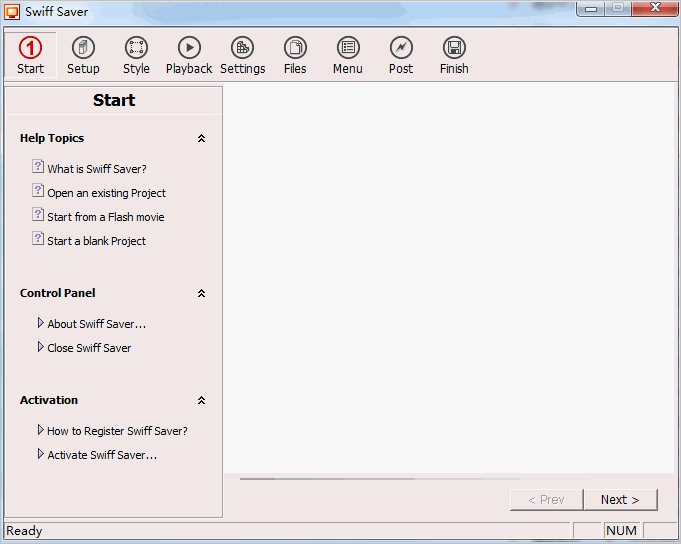
Task: Minimize the Swiff Saver window
Action: click(x=591, y=9)
